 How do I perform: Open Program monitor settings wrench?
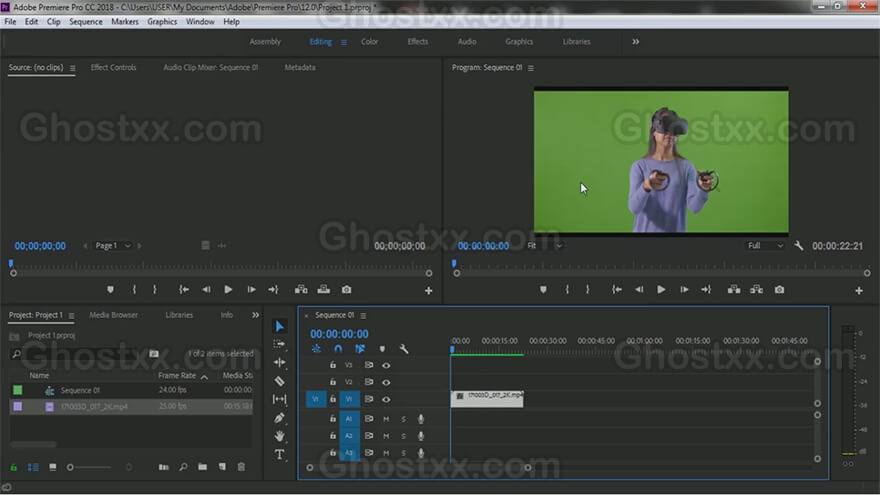click(x=799, y=246)
